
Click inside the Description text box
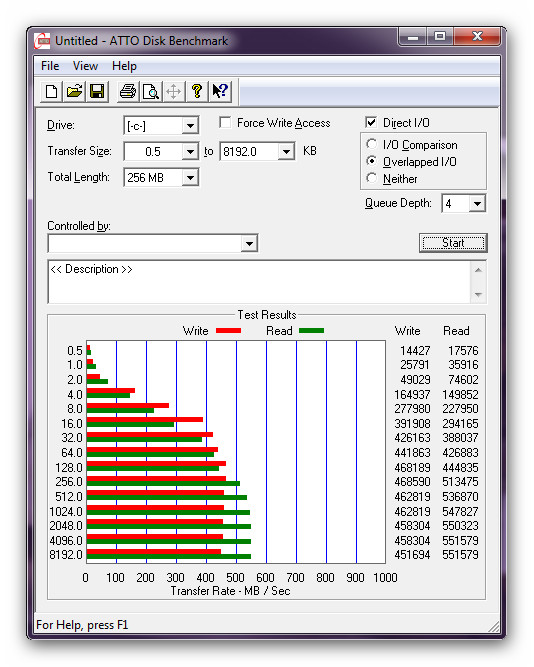tap(260, 282)
